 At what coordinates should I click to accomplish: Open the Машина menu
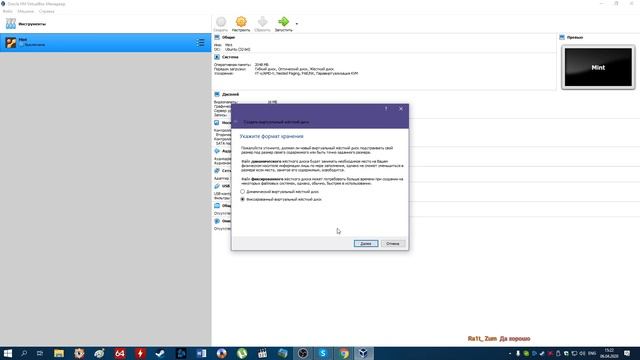pyautogui.click(x=26, y=11)
